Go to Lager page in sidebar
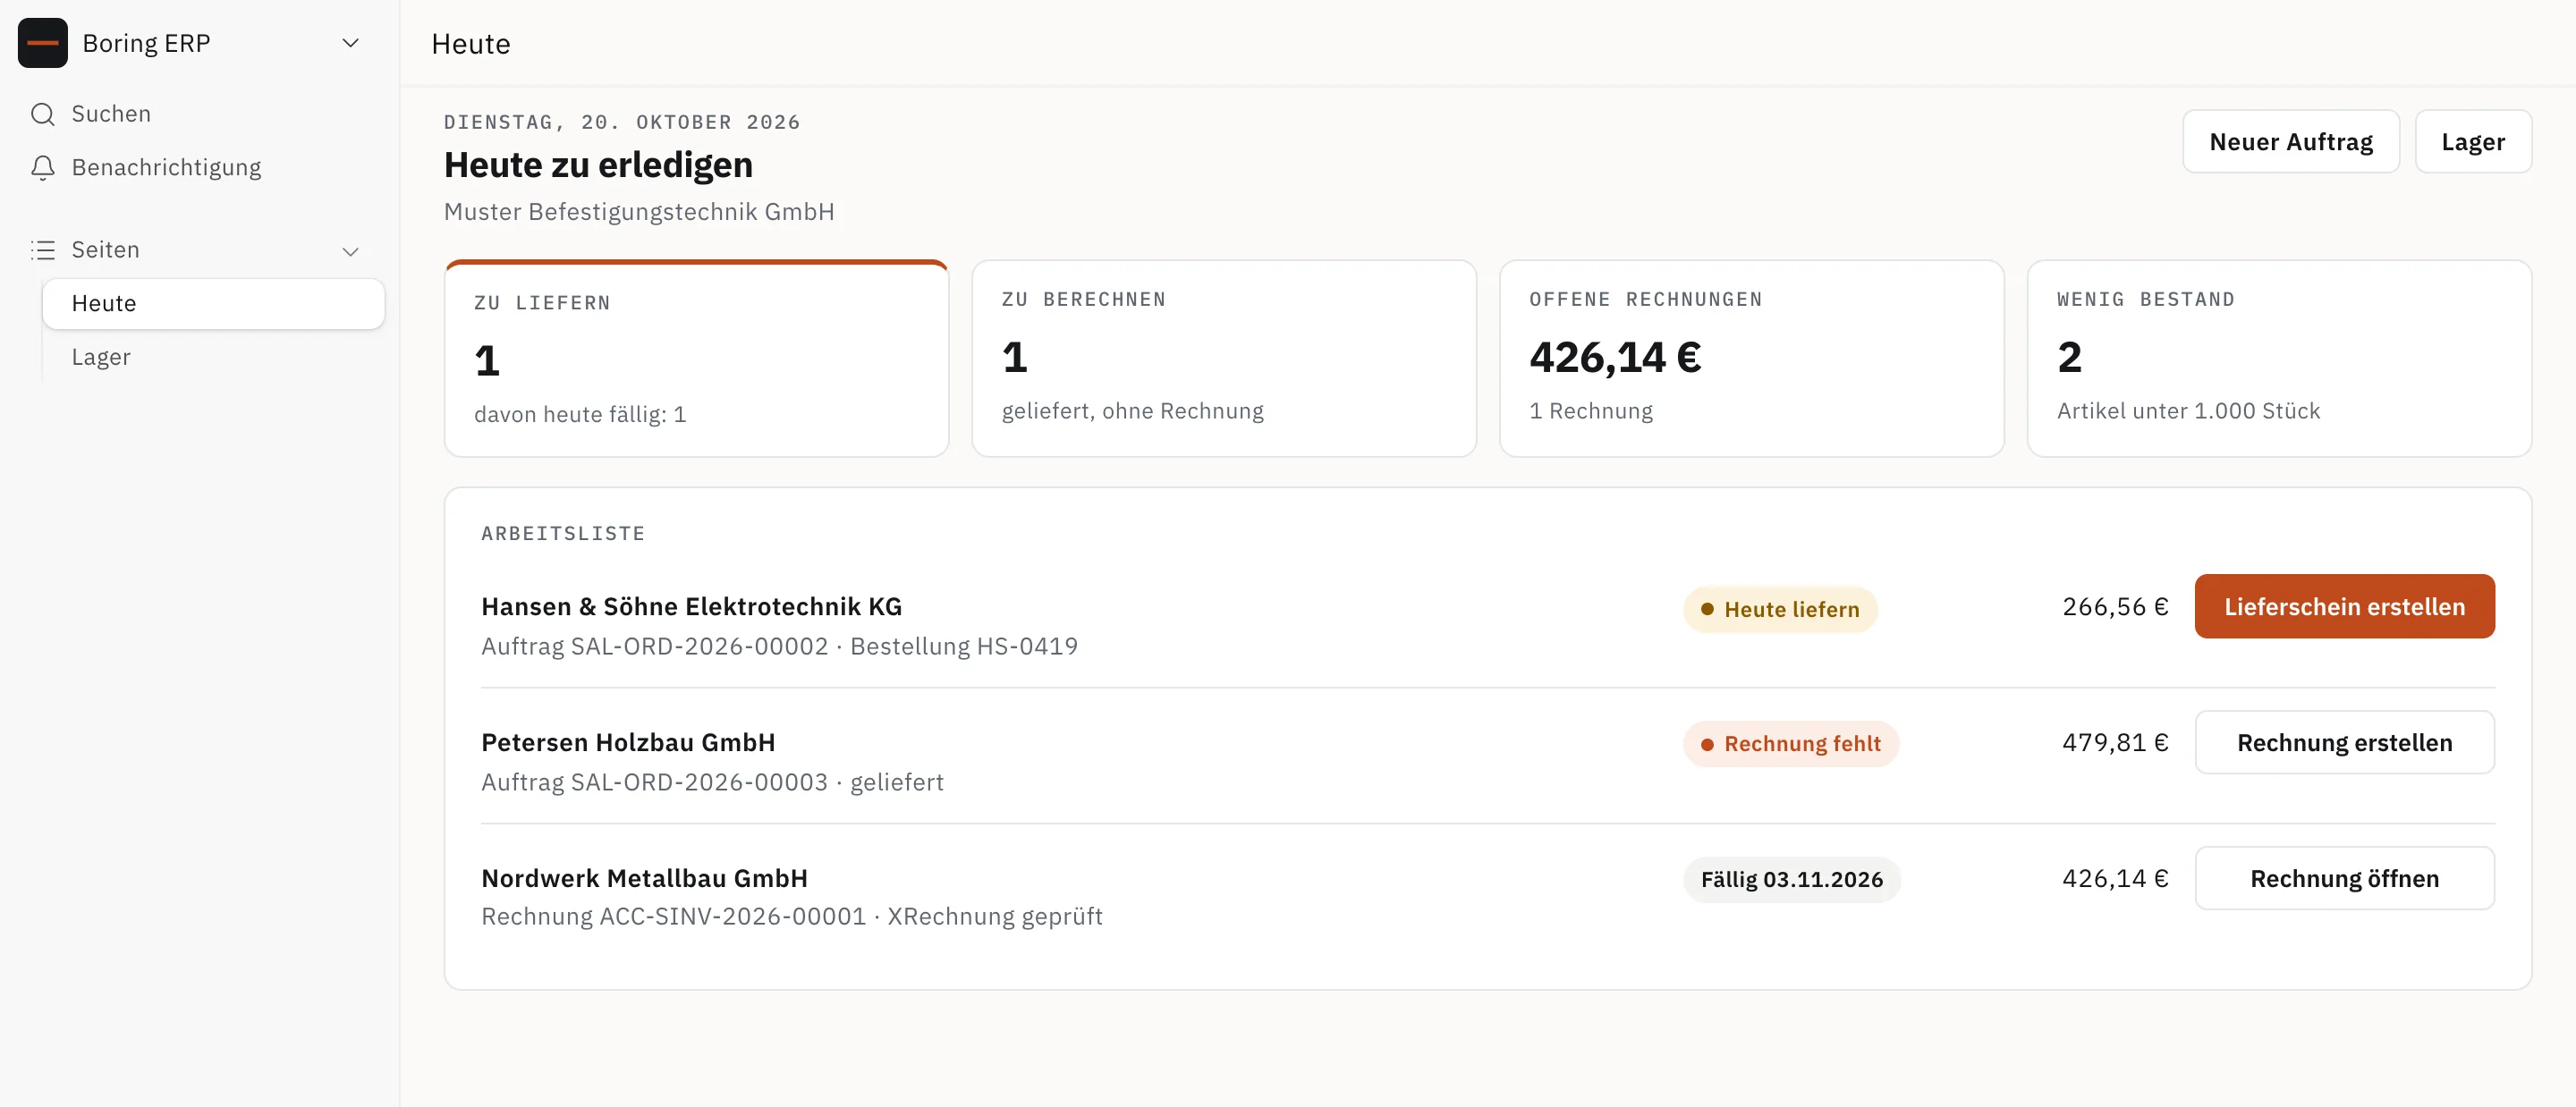Screen dimensions: 2576x1107 (213, 357)
